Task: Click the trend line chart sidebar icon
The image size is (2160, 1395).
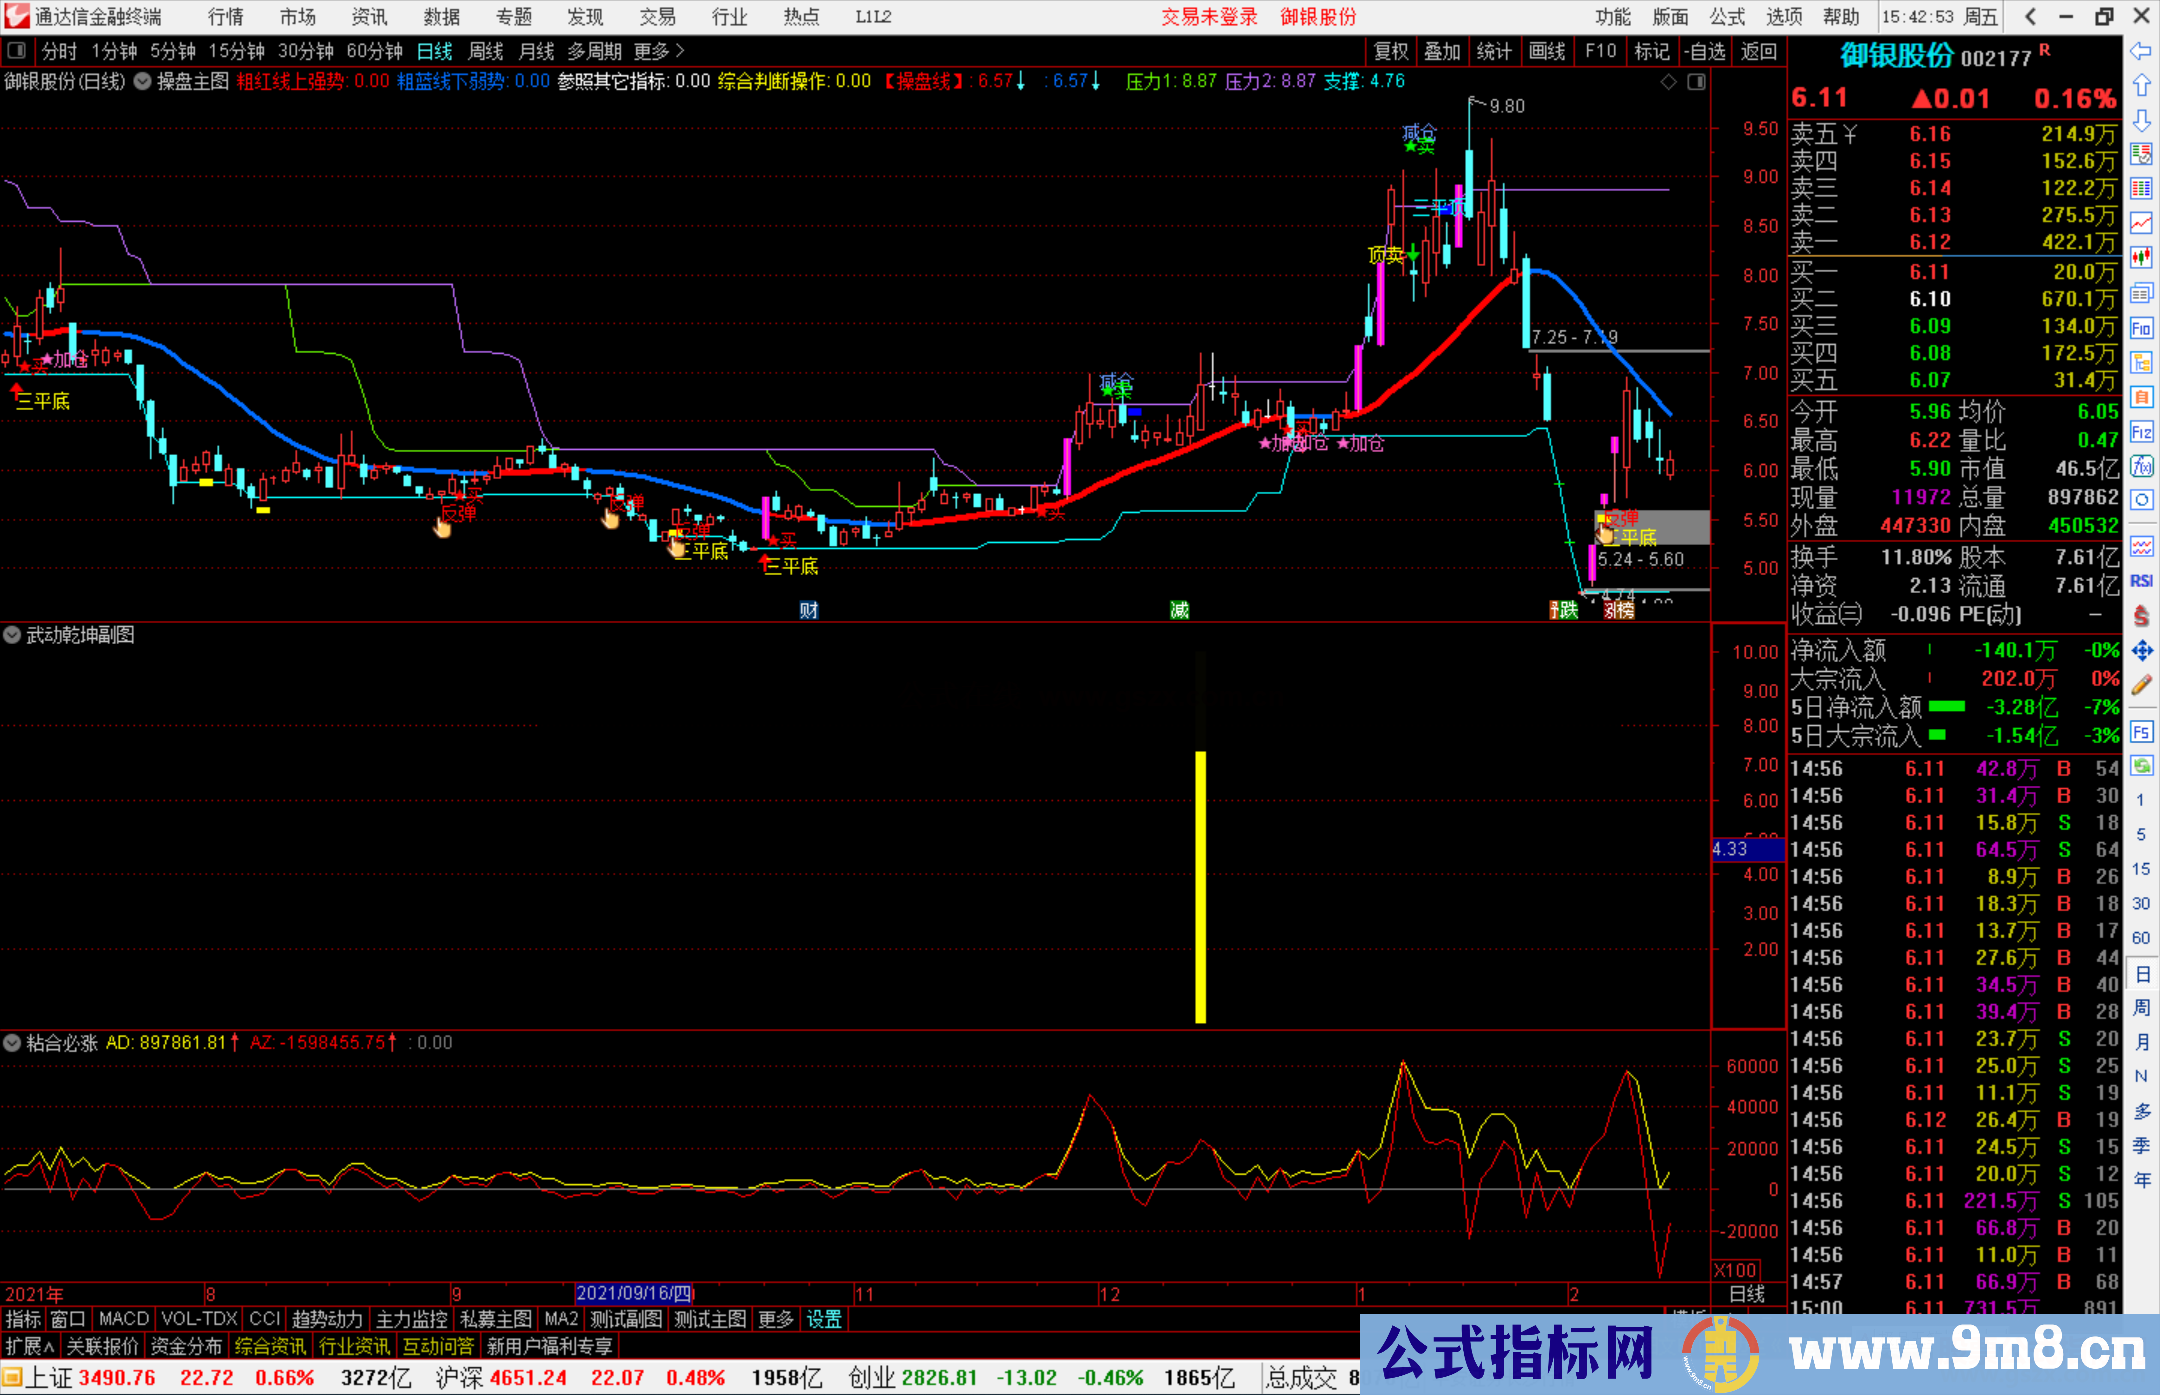Action: coord(2141,222)
